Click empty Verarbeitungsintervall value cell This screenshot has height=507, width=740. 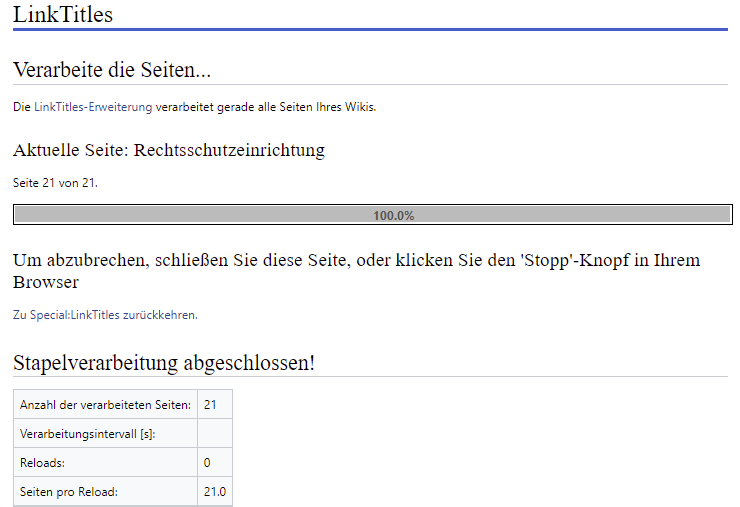215,433
